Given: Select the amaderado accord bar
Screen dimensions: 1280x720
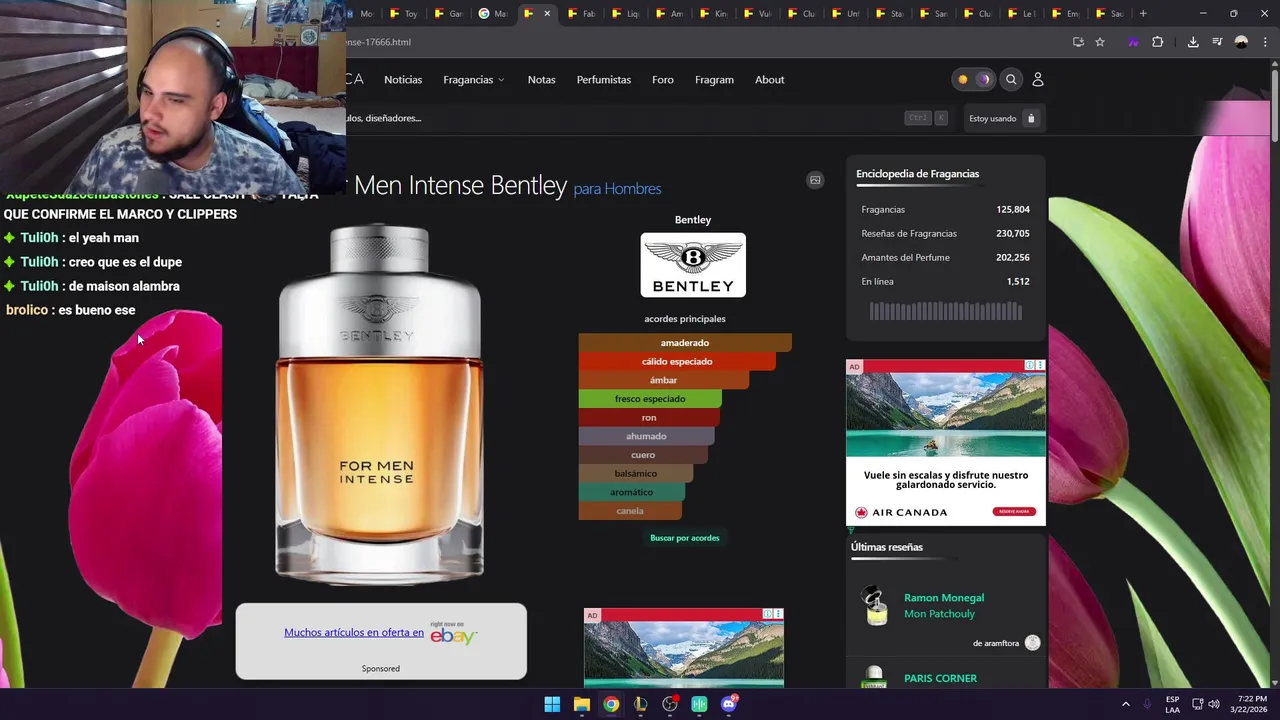Looking at the screenshot, I should pyautogui.click(x=685, y=343).
